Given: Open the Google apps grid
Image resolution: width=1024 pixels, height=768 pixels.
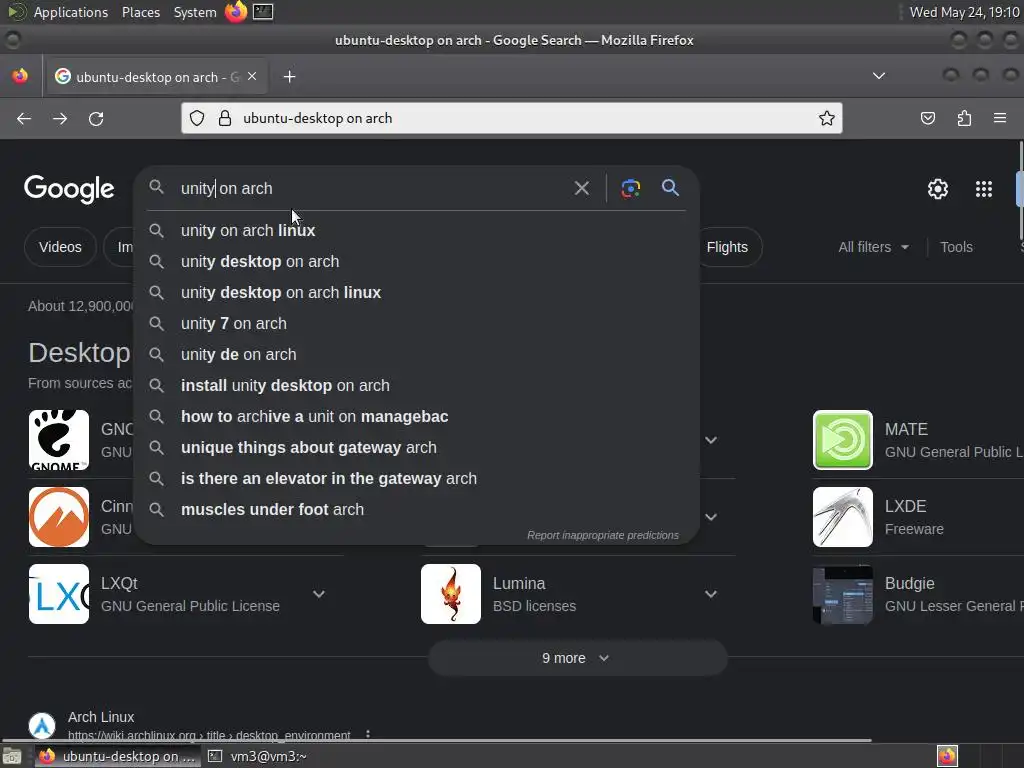Looking at the screenshot, I should [984, 189].
